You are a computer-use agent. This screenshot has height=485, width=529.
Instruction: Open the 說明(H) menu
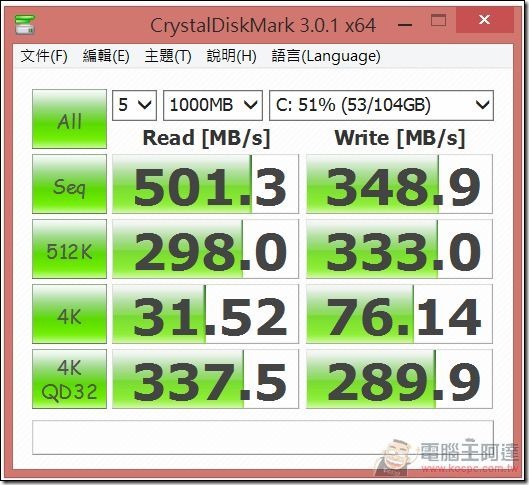pos(231,56)
